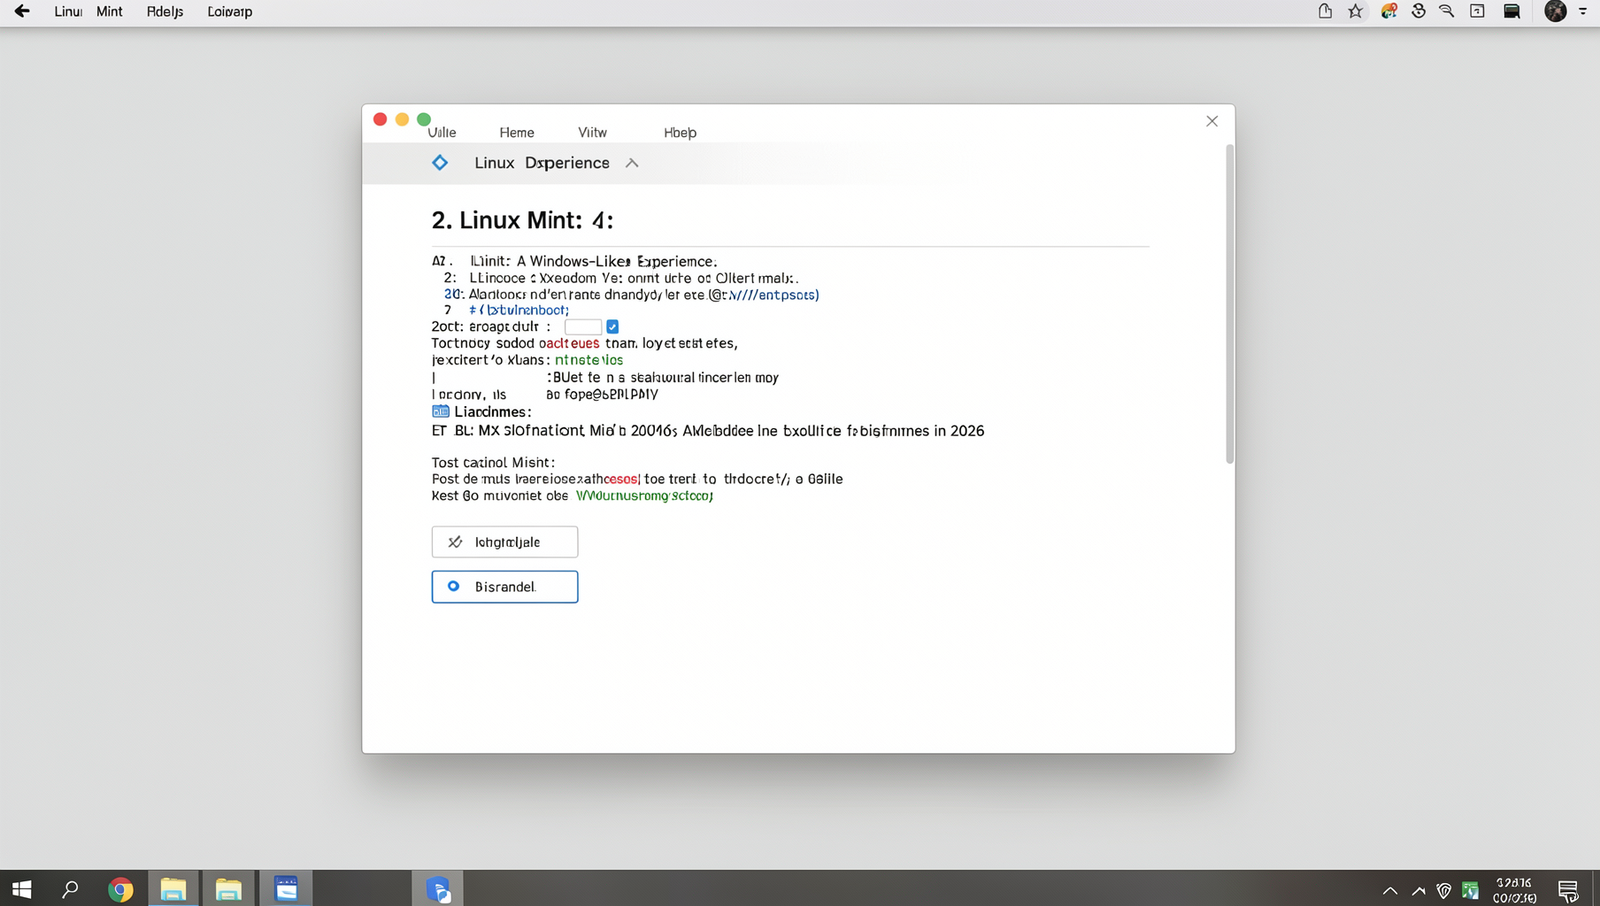
Task: Click the green icon in system tray
Action: pos(1470,890)
